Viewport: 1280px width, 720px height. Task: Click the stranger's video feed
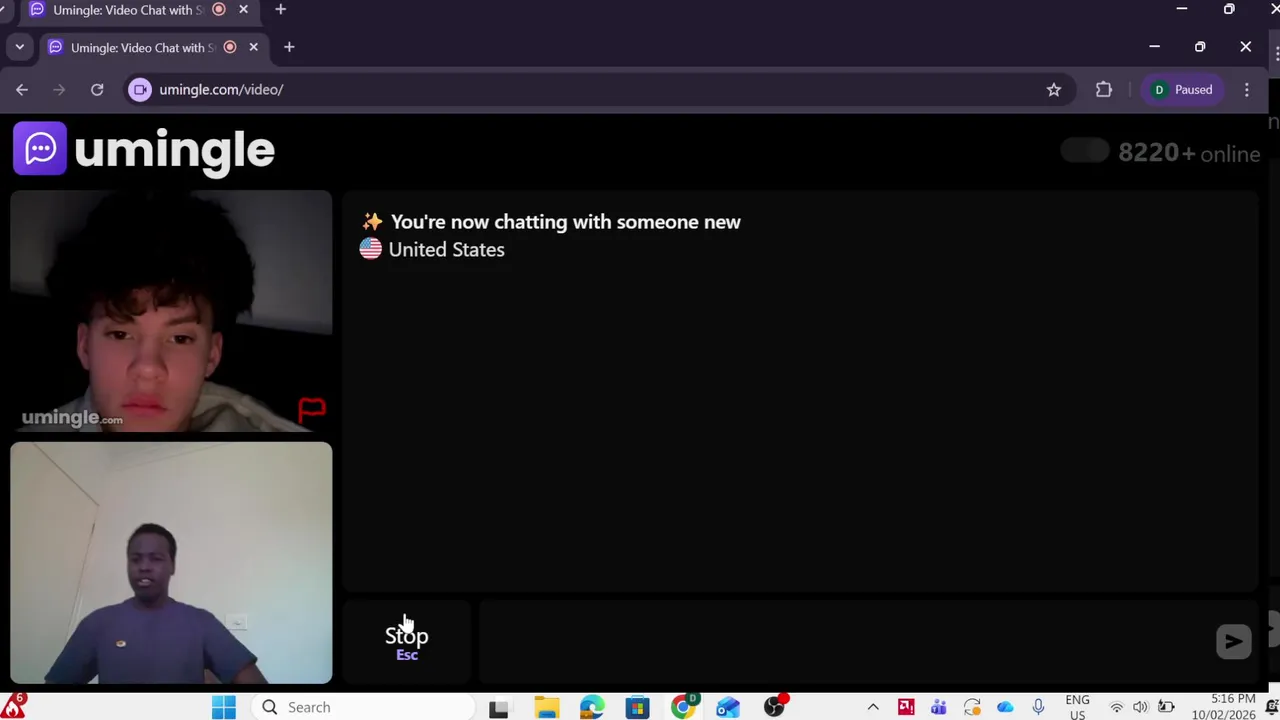[171, 311]
